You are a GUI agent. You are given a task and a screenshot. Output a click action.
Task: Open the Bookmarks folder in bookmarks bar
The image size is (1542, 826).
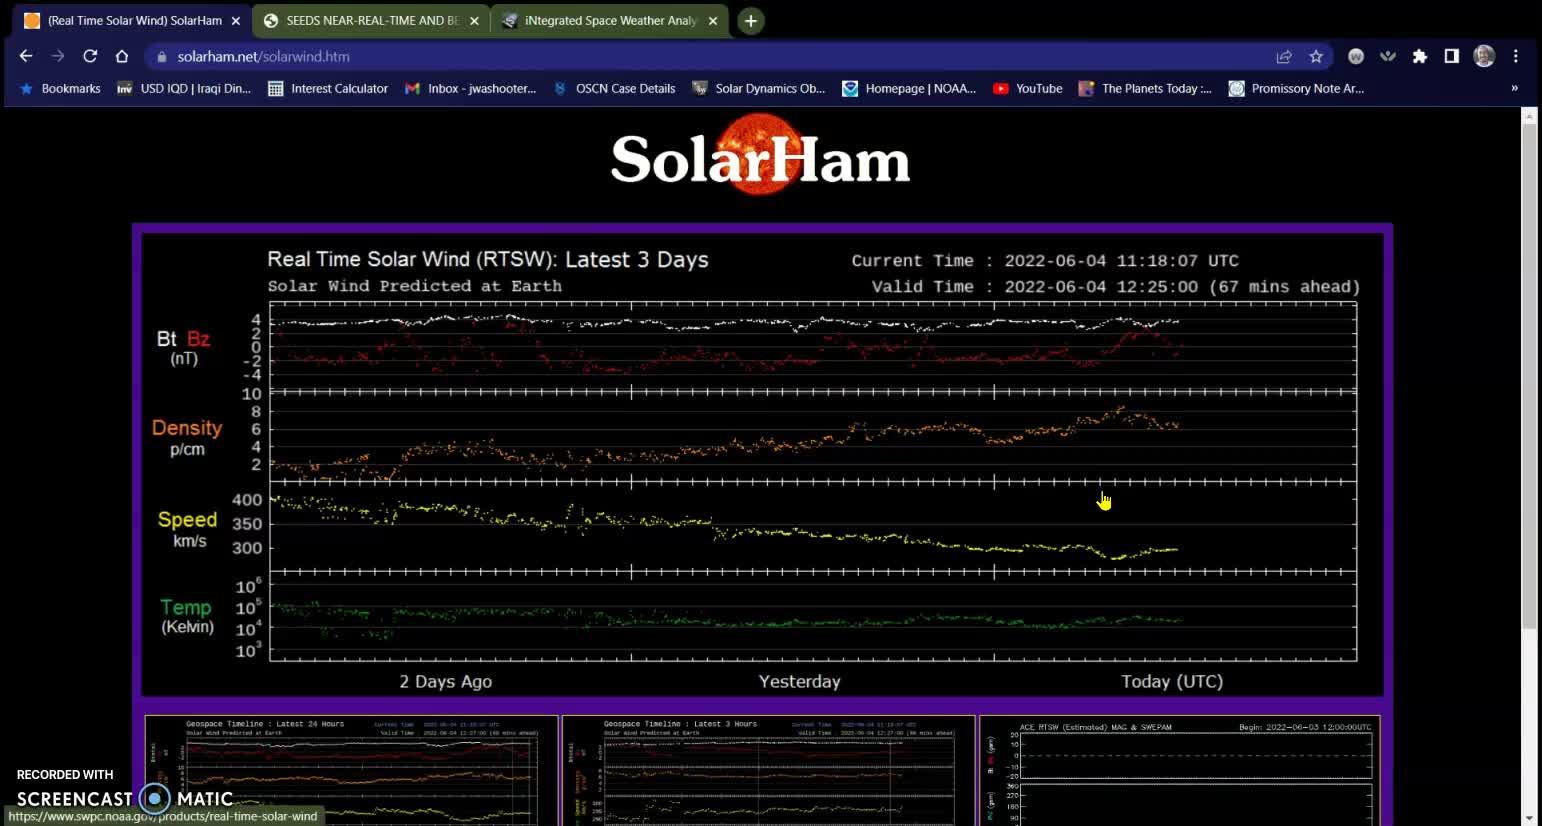pyautogui.click(x=60, y=88)
